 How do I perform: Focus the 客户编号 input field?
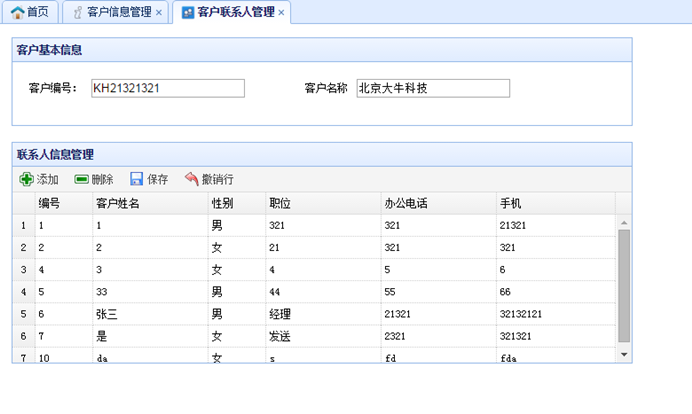168,88
